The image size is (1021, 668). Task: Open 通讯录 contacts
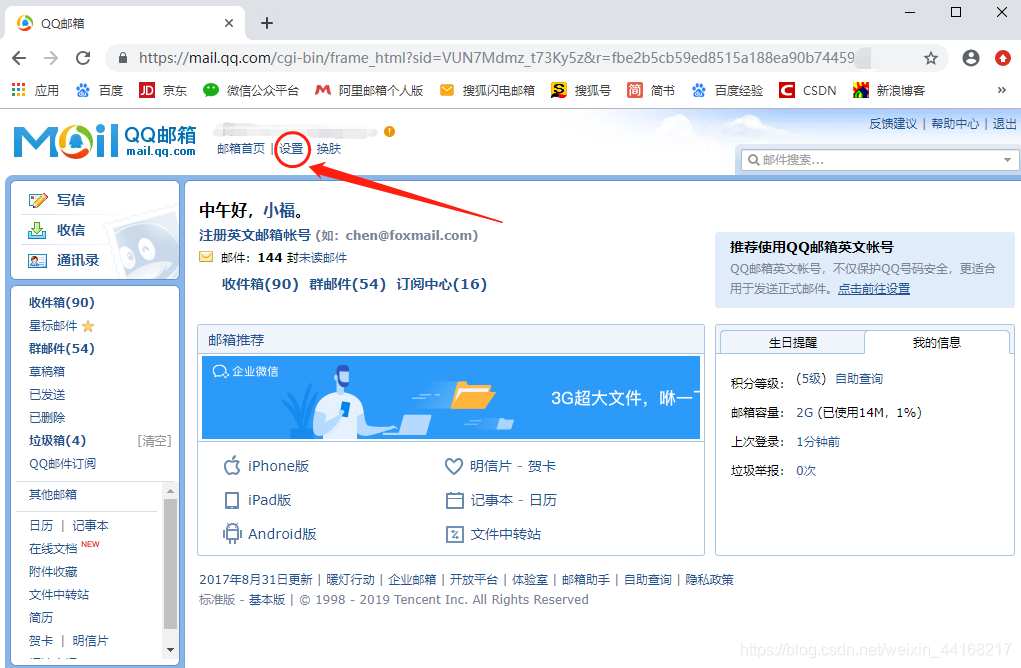point(64,260)
